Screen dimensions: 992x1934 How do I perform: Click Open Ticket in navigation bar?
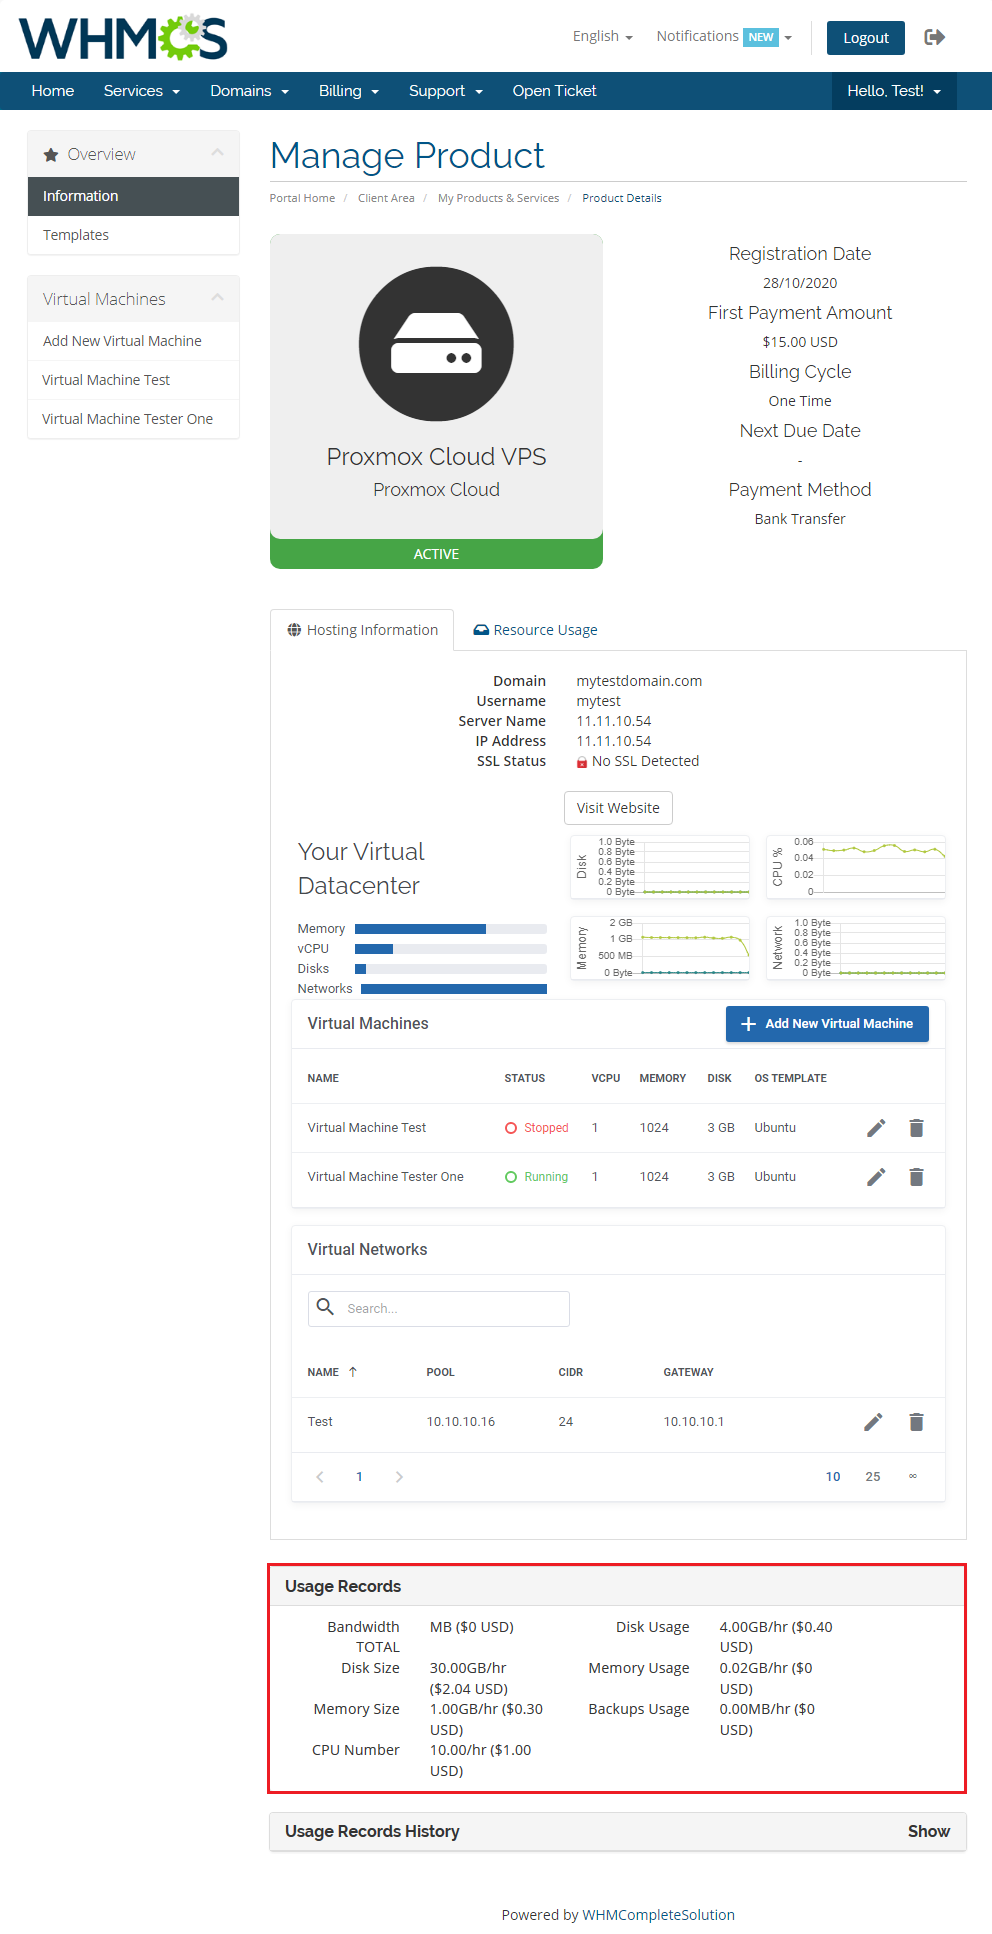click(x=554, y=91)
